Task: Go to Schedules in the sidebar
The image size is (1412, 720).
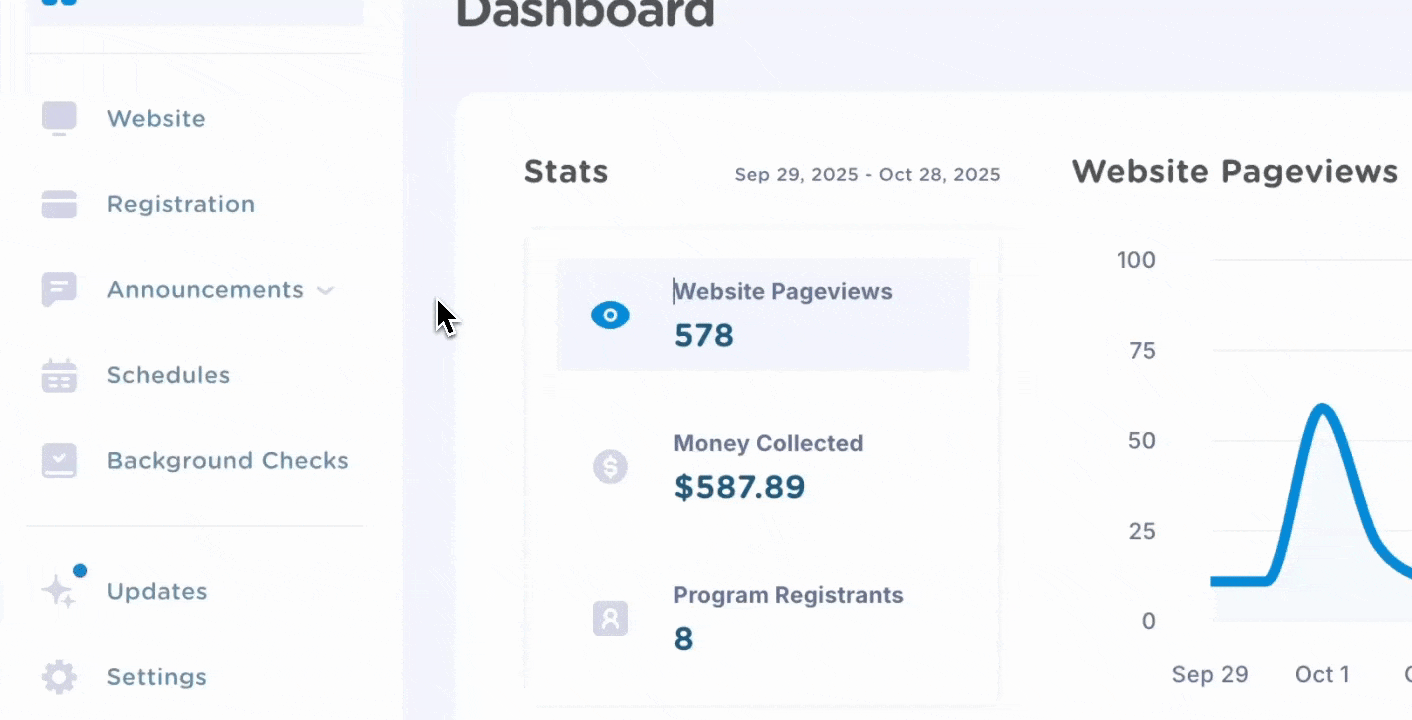Action: pos(168,375)
